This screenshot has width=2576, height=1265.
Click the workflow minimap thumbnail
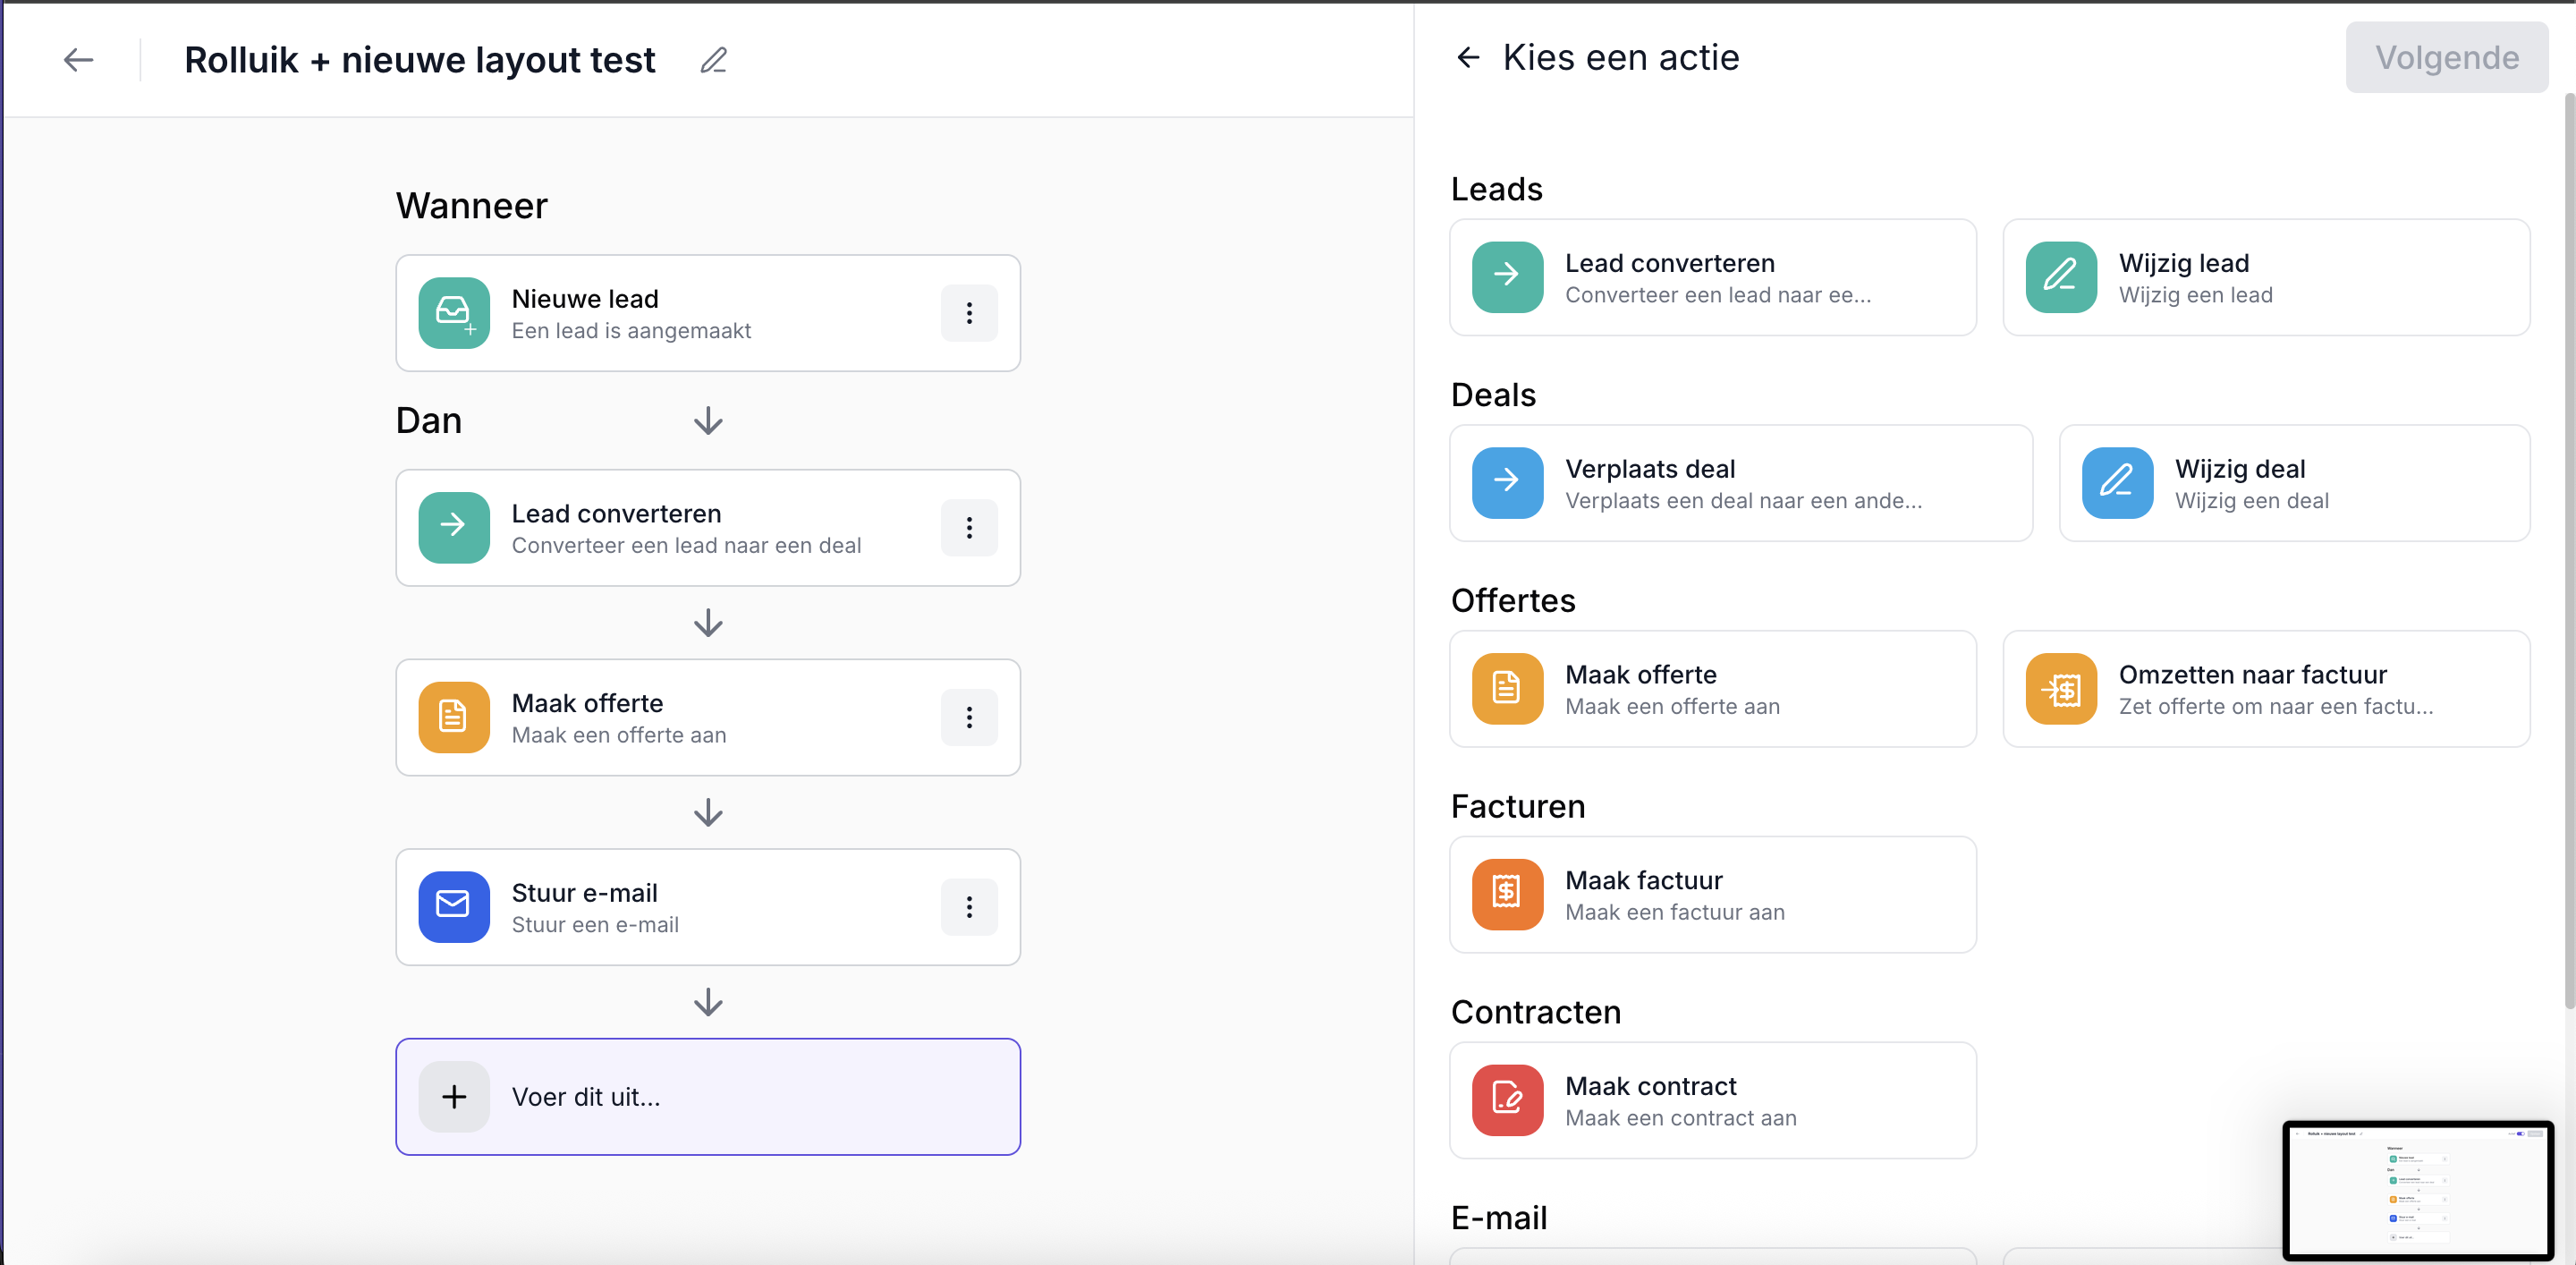point(2419,1192)
